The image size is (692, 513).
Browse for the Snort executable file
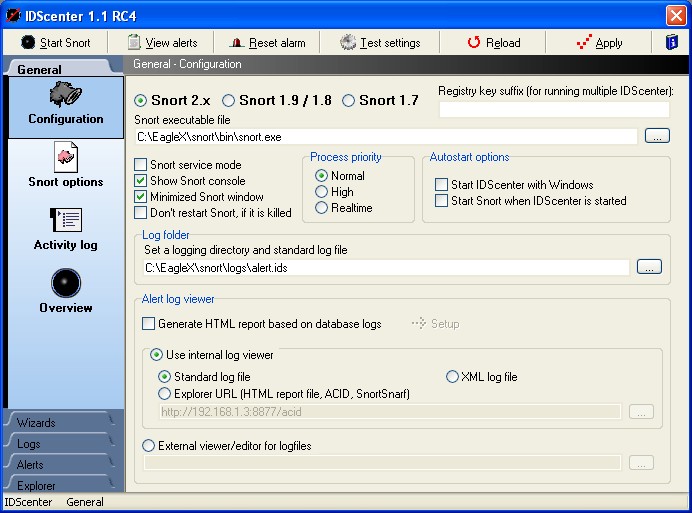click(657, 136)
